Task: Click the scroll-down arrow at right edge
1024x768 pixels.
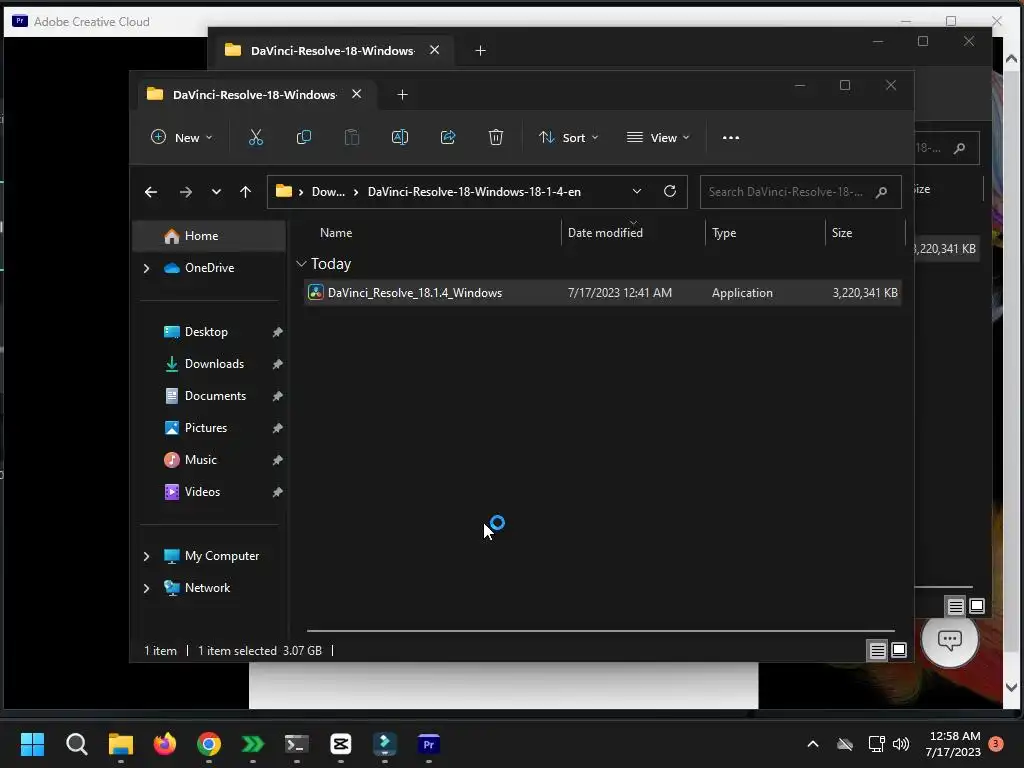Action: (1011, 687)
